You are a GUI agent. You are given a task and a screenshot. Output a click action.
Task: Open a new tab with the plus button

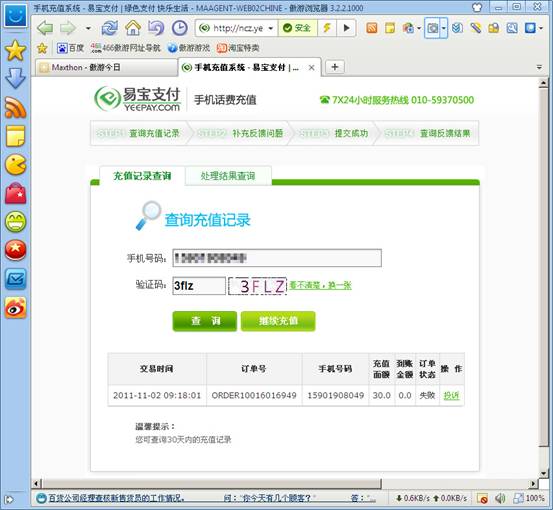point(335,67)
